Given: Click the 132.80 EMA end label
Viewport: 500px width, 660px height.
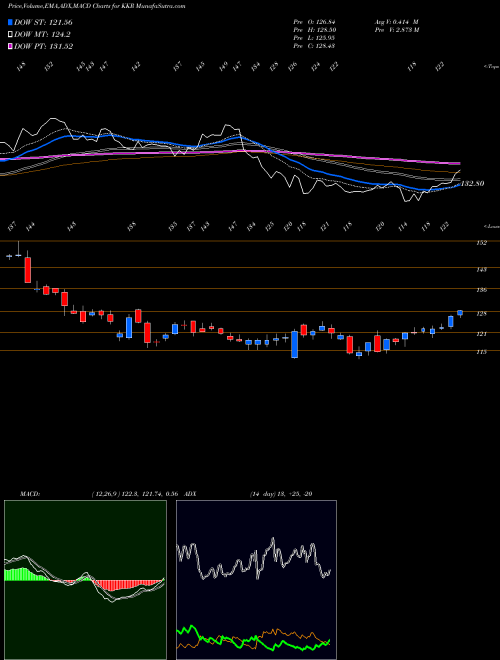Looking at the screenshot, I should (x=473, y=184).
